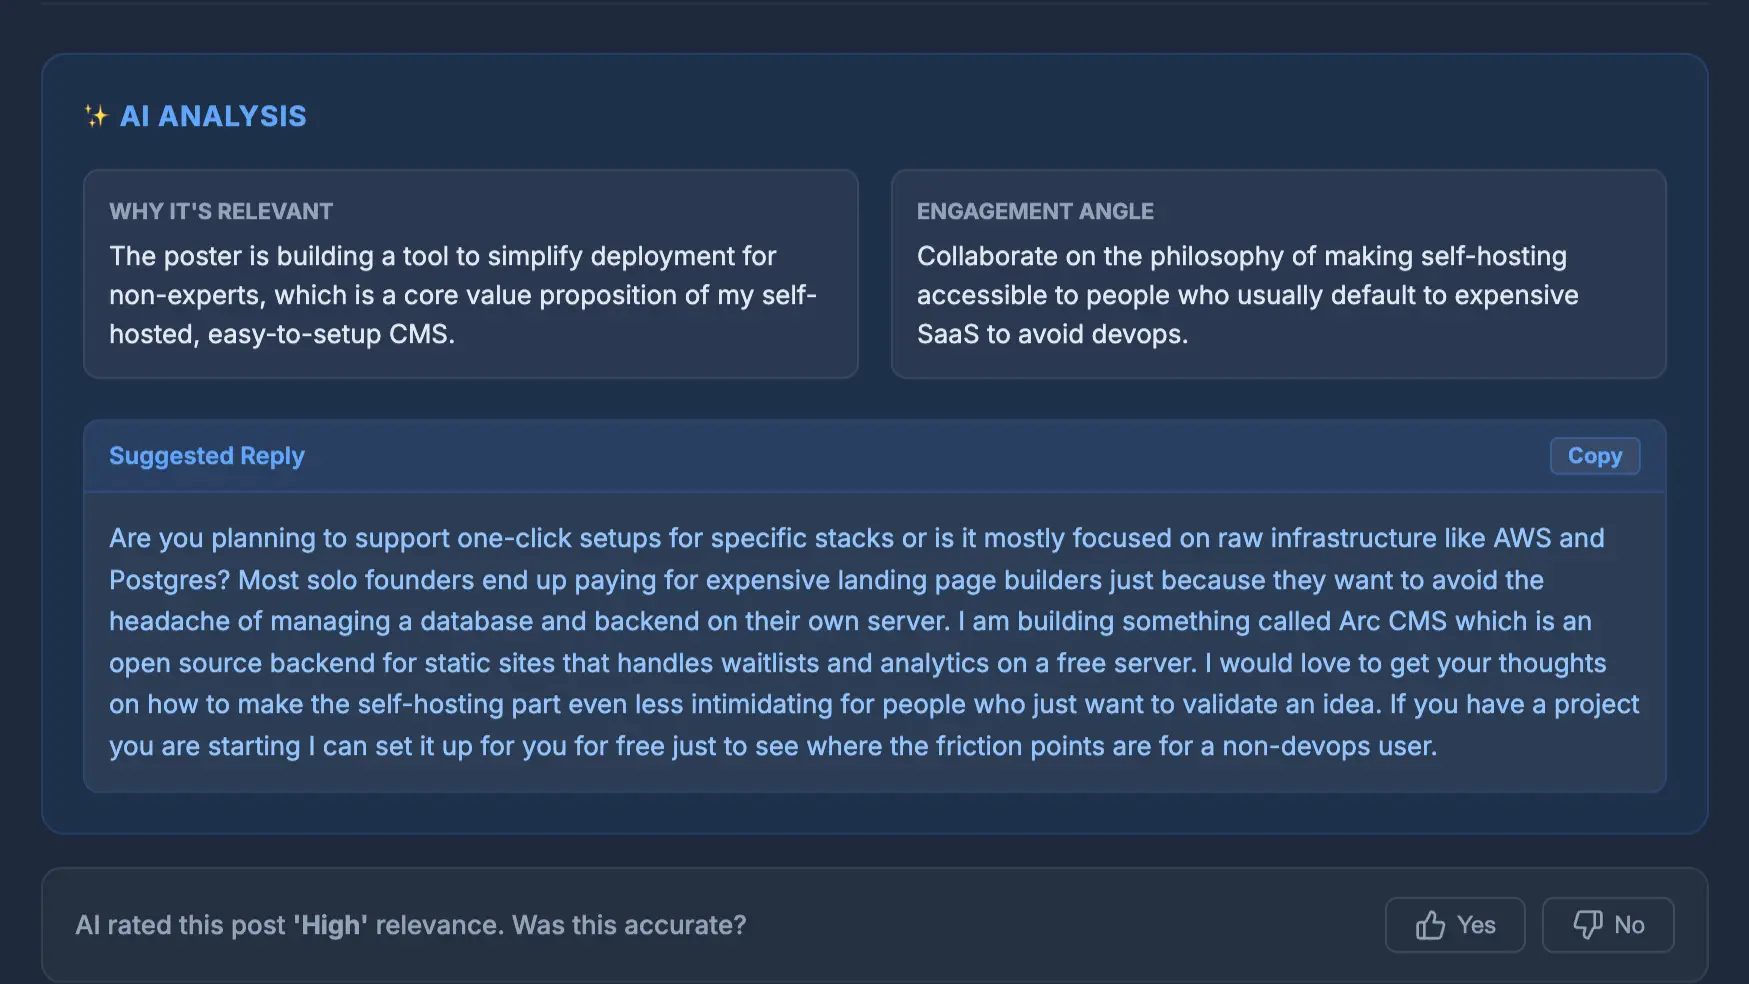The image size is (1749, 984).
Task: Open the WHY IT'S RELEVANT card
Action: [470, 273]
